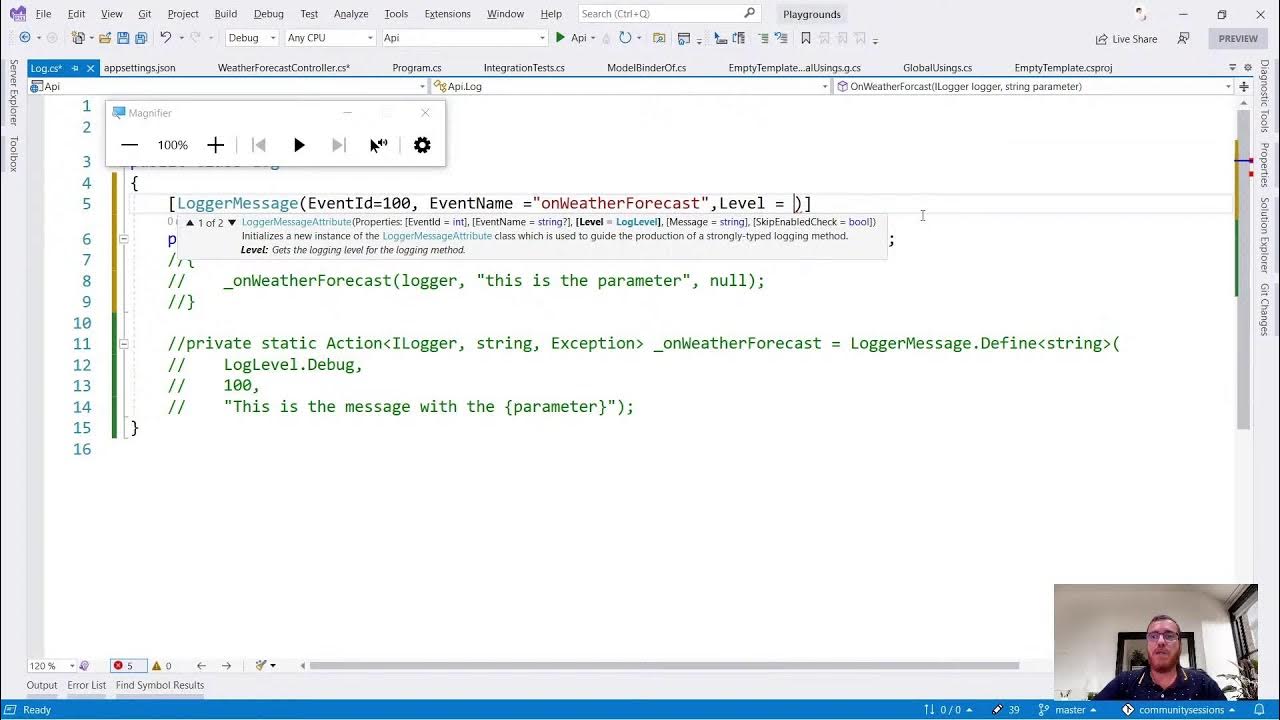Toggle the bookmark icon in the toolbar
This screenshot has width=1280, height=720.
coord(806,38)
